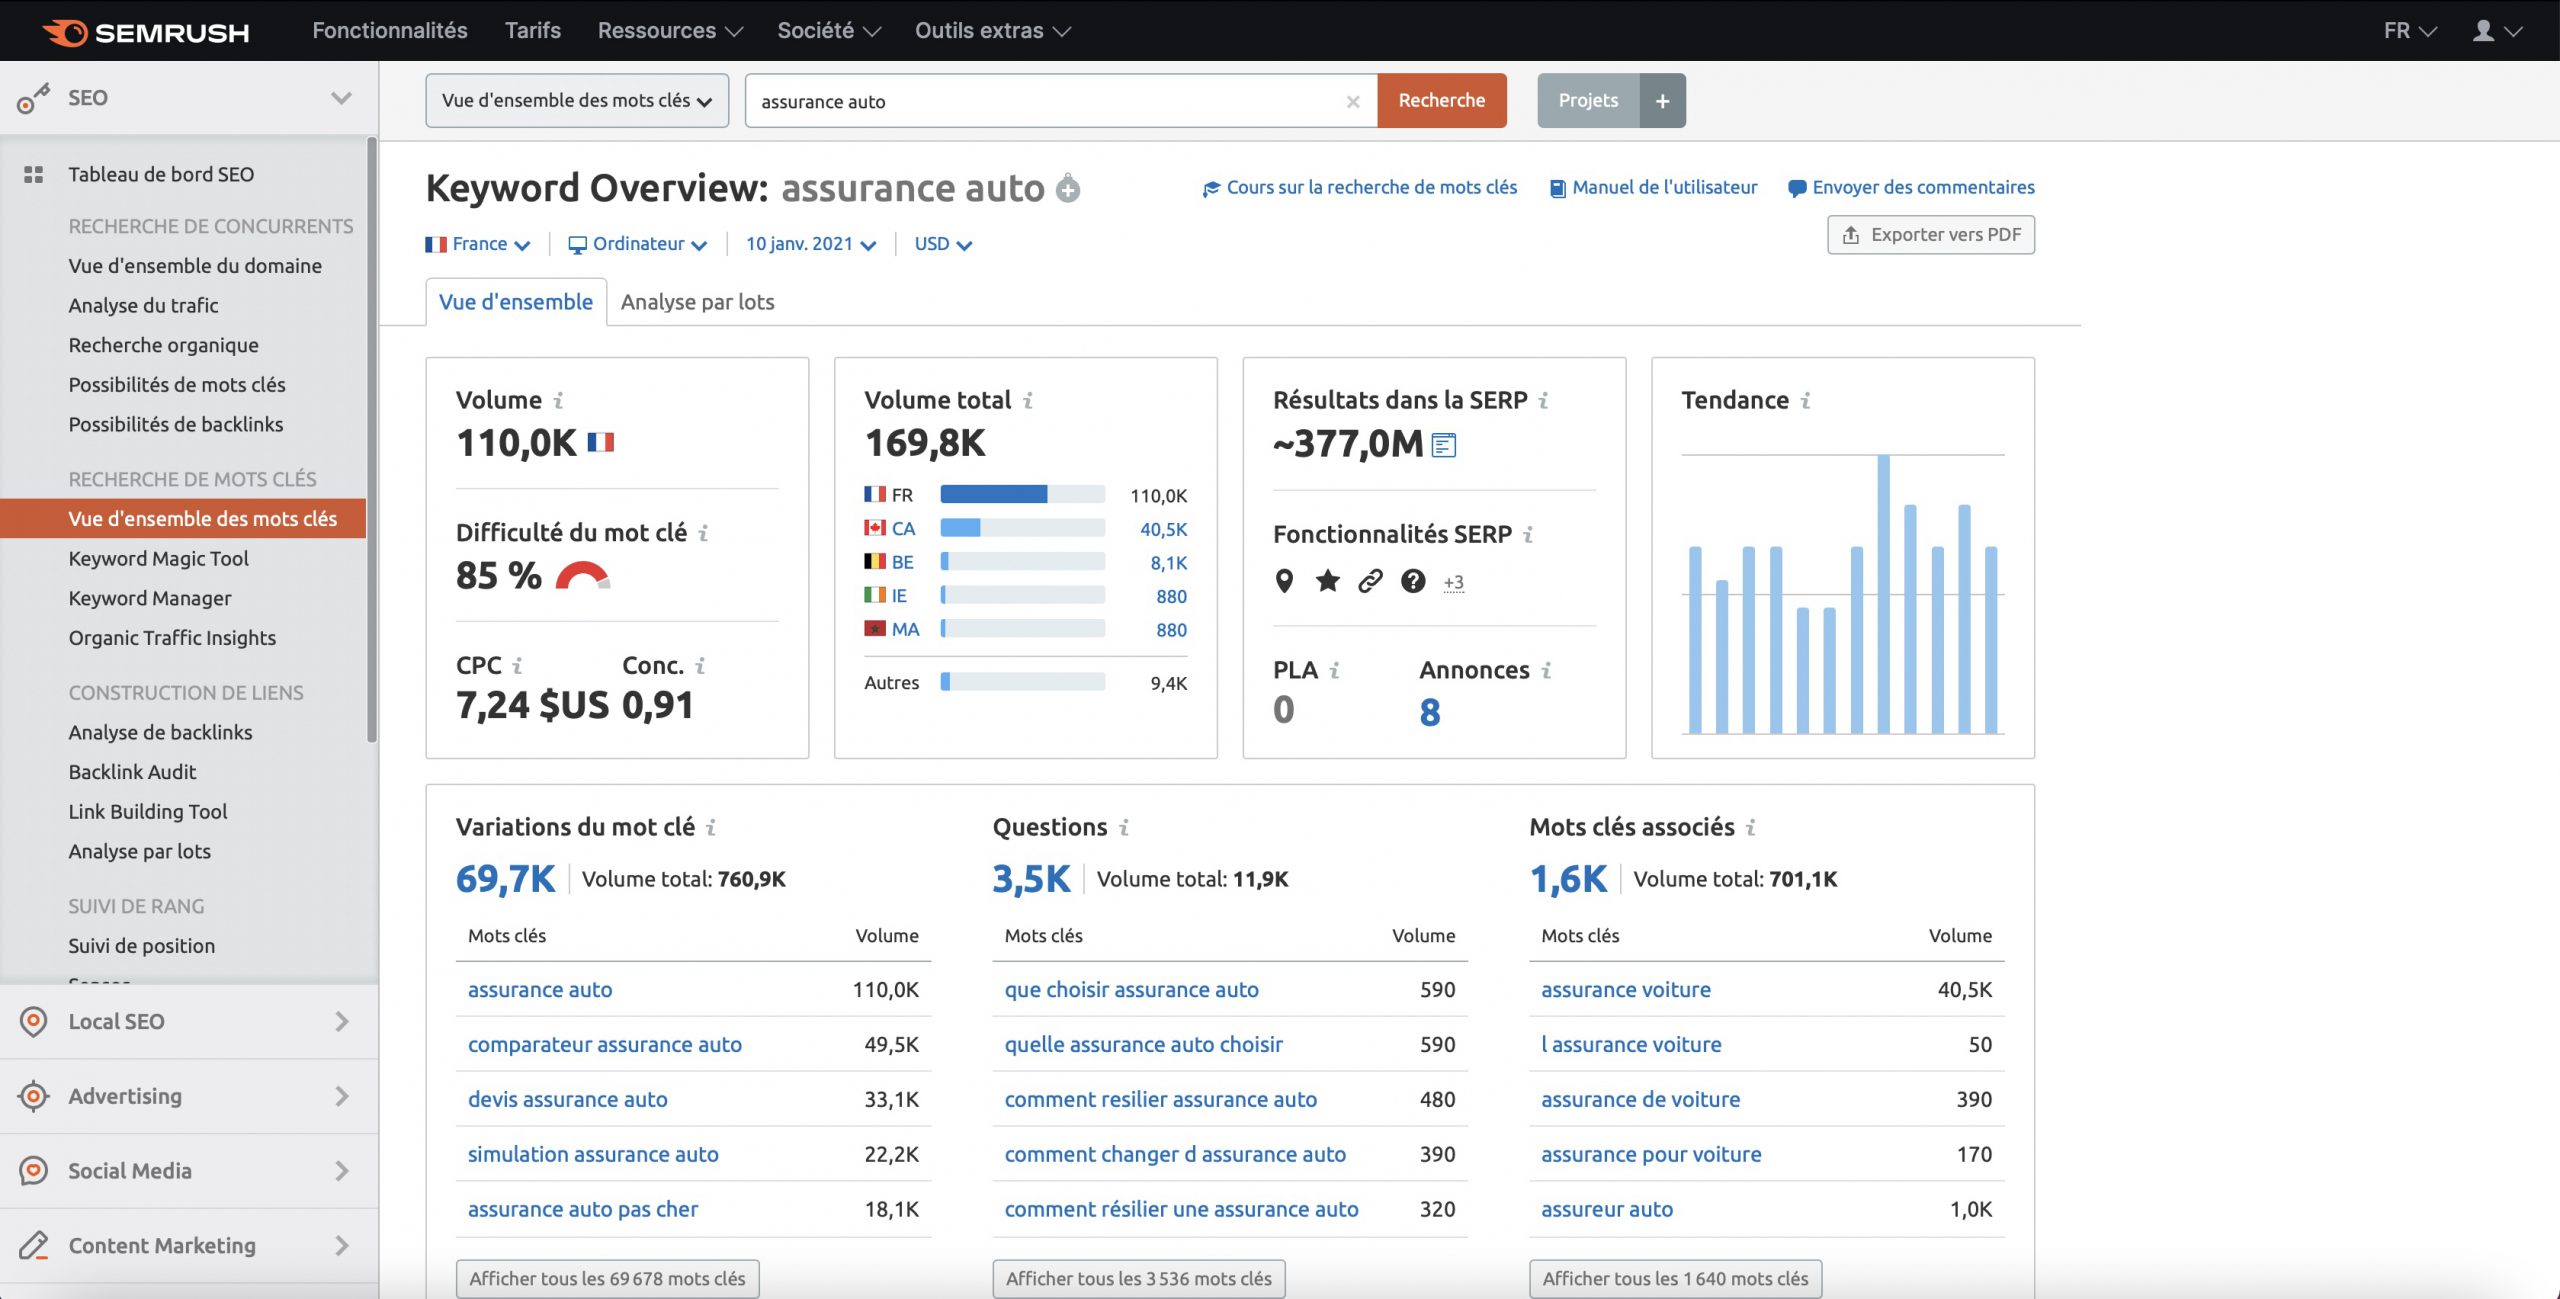Click the Backlink Audit icon in sidebar
This screenshot has height=1299, width=2560.
click(131, 770)
